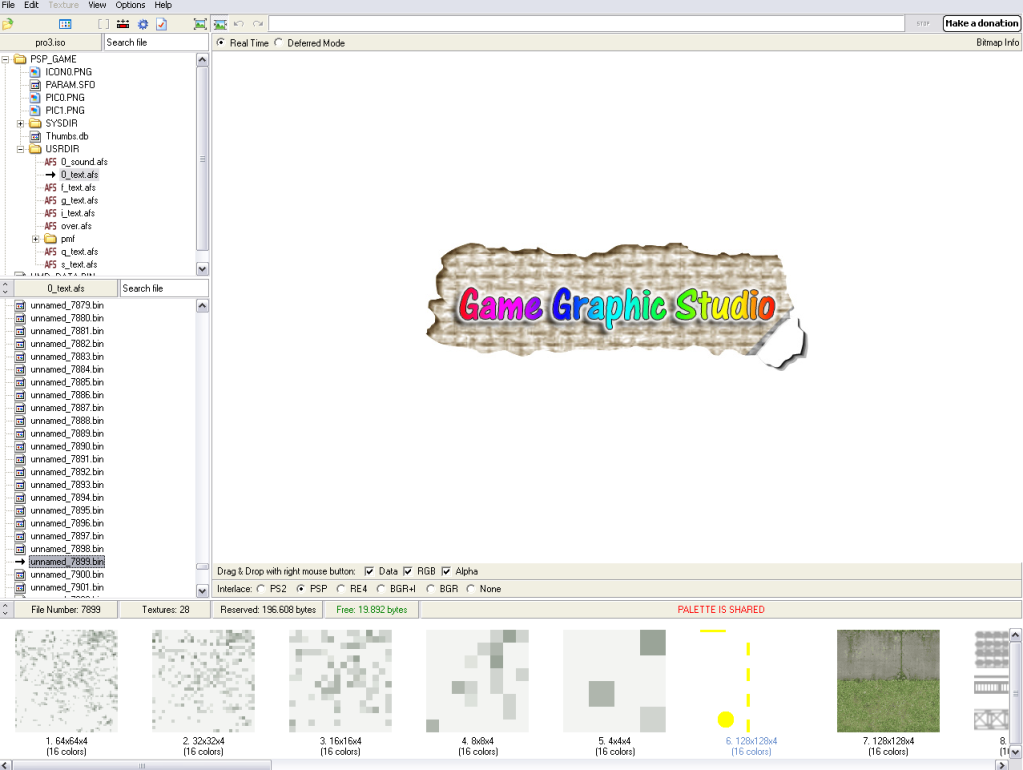The width and height of the screenshot is (1023, 770).
Task: Click the undo arrow icon
Action: (x=239, y=24)
